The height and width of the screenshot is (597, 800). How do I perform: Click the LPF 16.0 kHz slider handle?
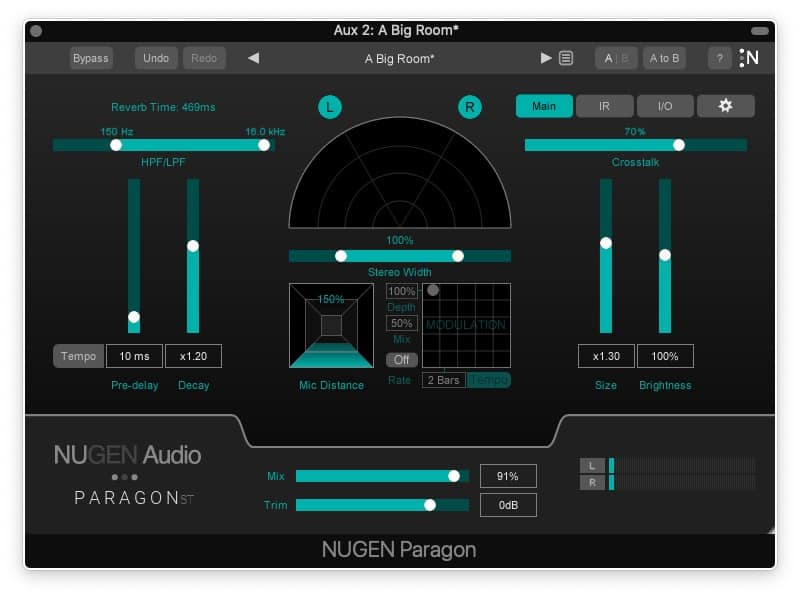[x=264, y=145]
